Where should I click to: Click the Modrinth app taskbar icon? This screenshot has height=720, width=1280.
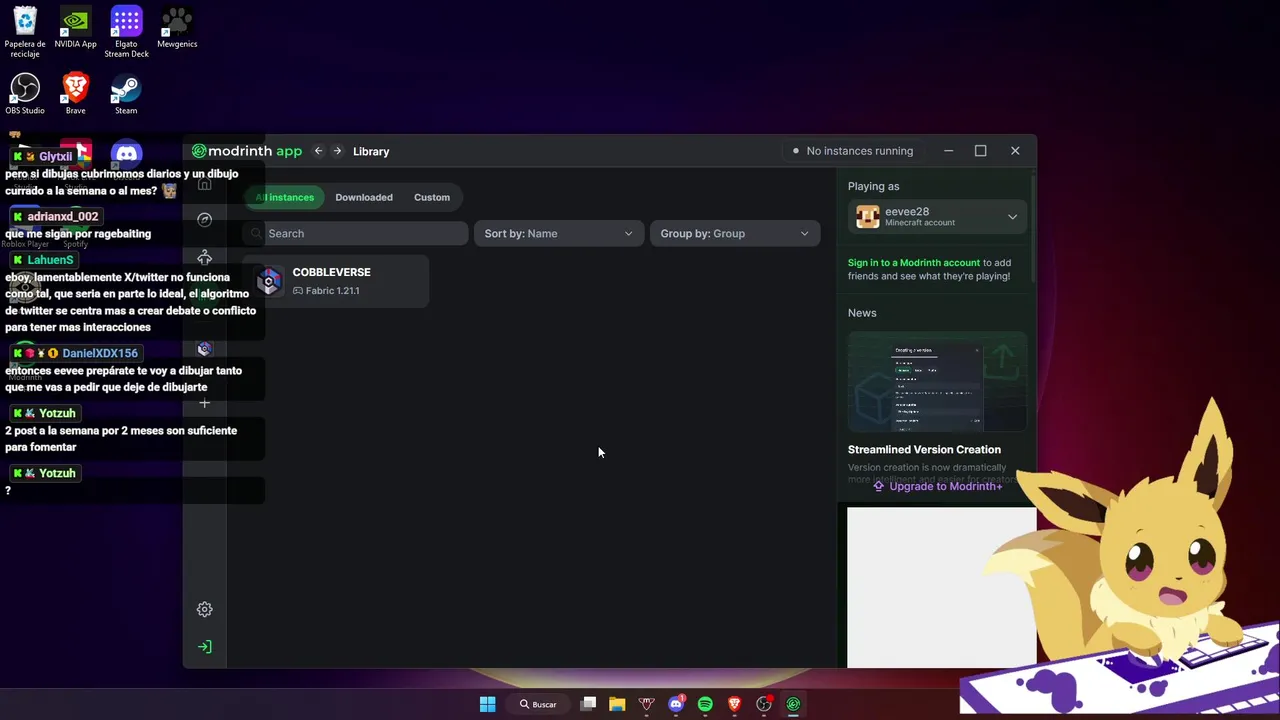tap(793, 704)
